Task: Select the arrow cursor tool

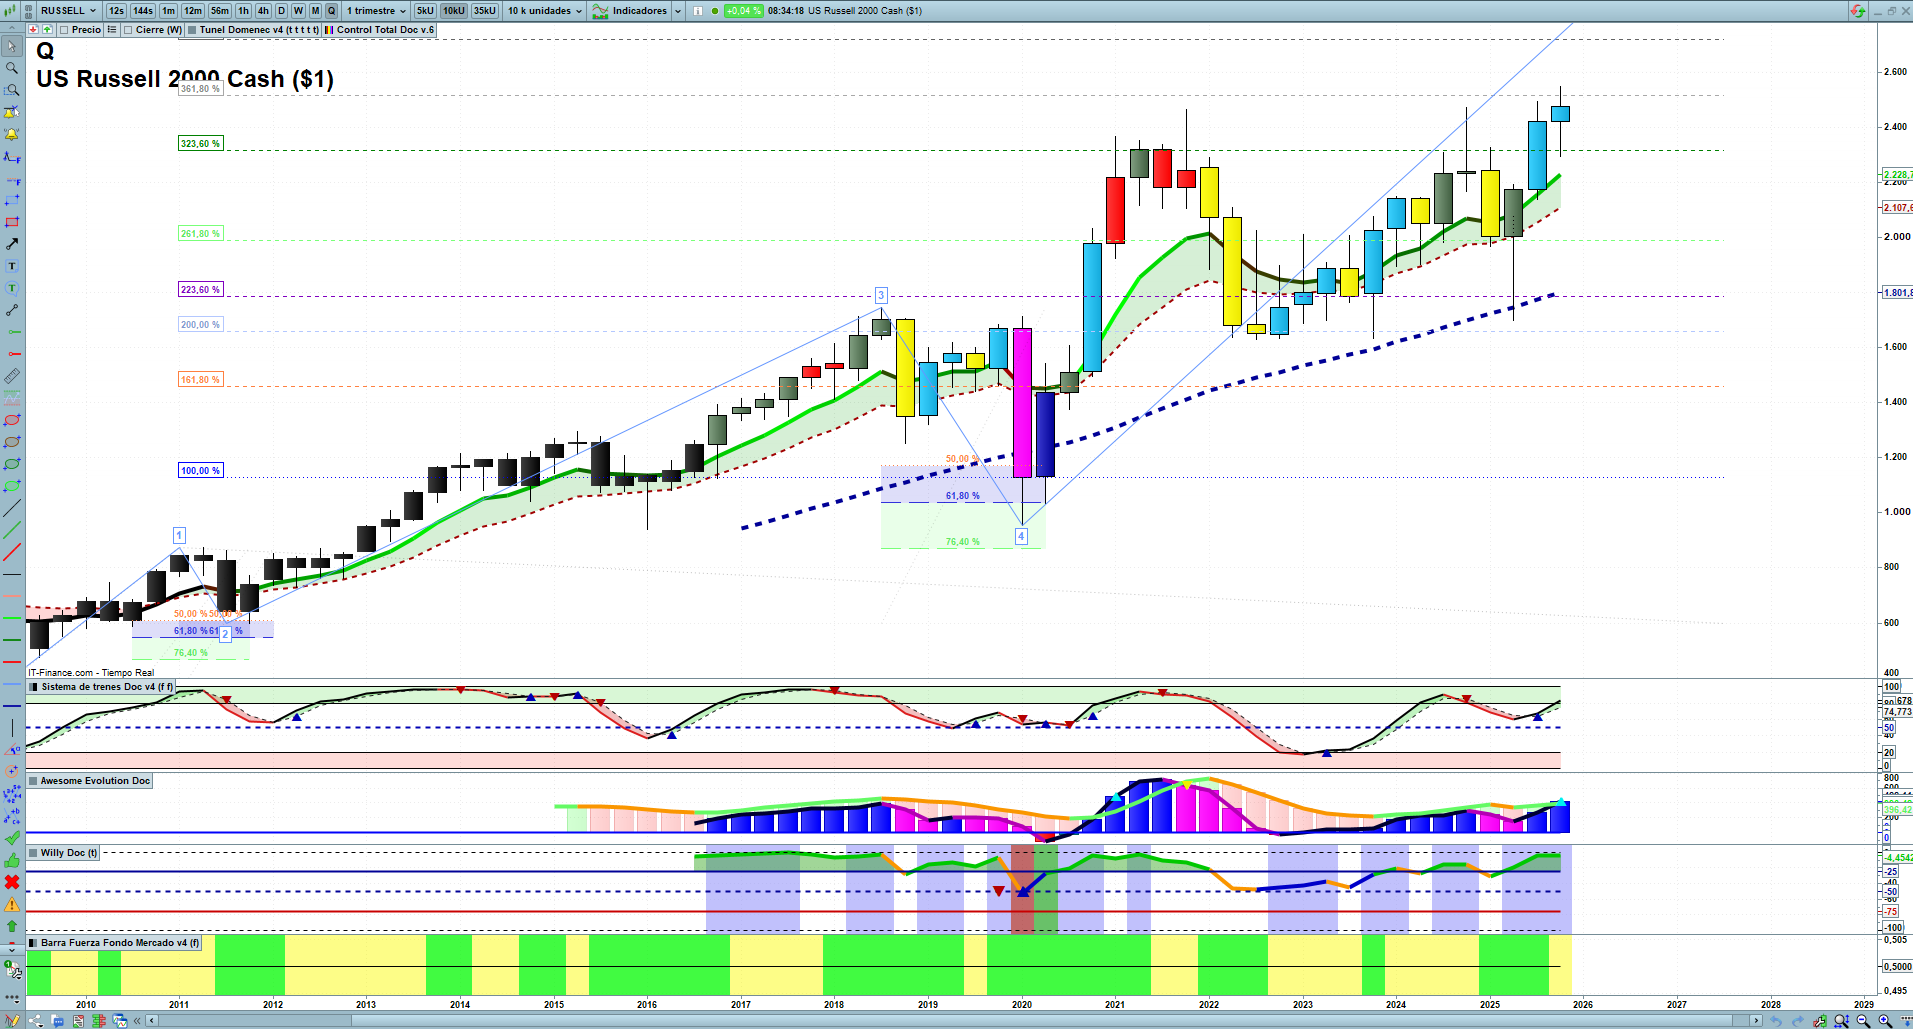Action: [12, 46]
